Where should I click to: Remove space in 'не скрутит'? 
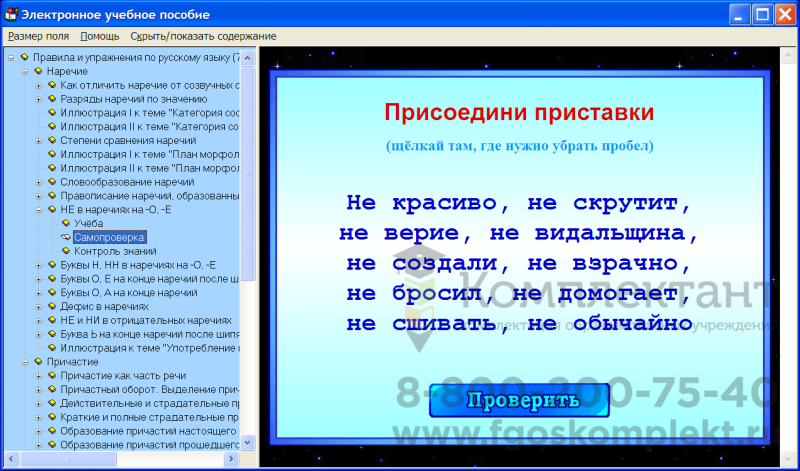point(565,203)
